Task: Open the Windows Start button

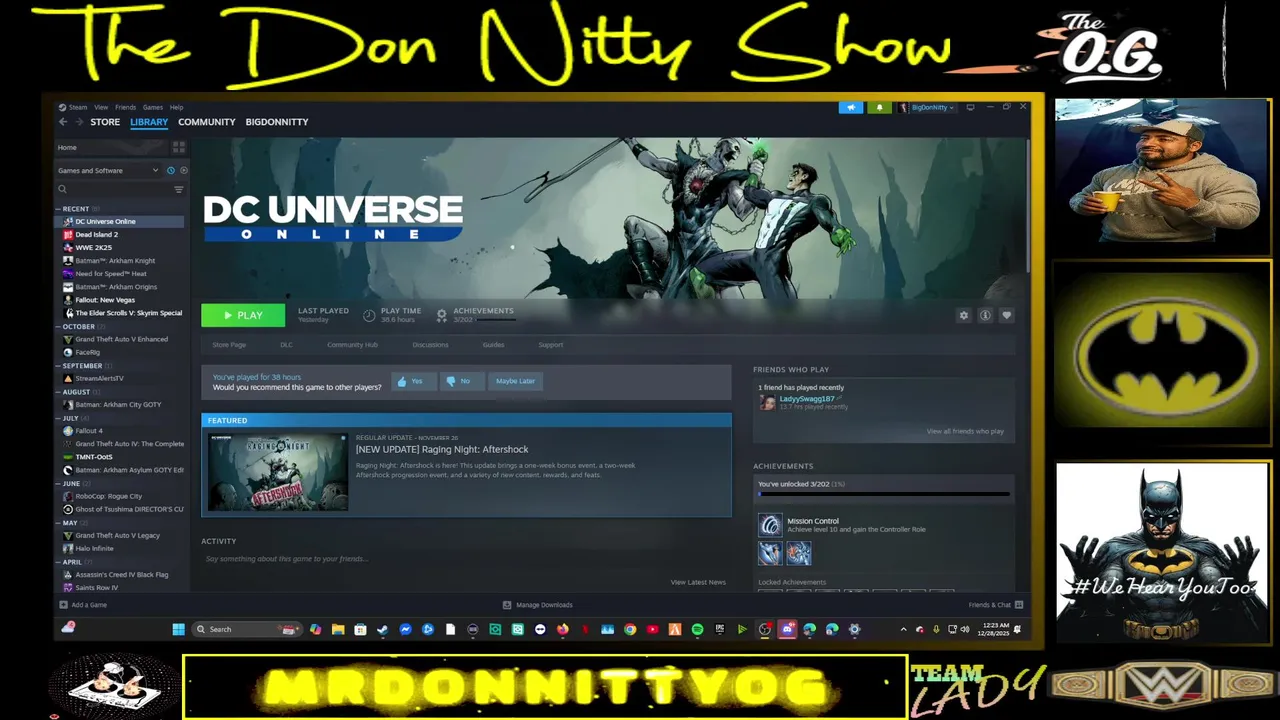Action: [x=178, y=629]
